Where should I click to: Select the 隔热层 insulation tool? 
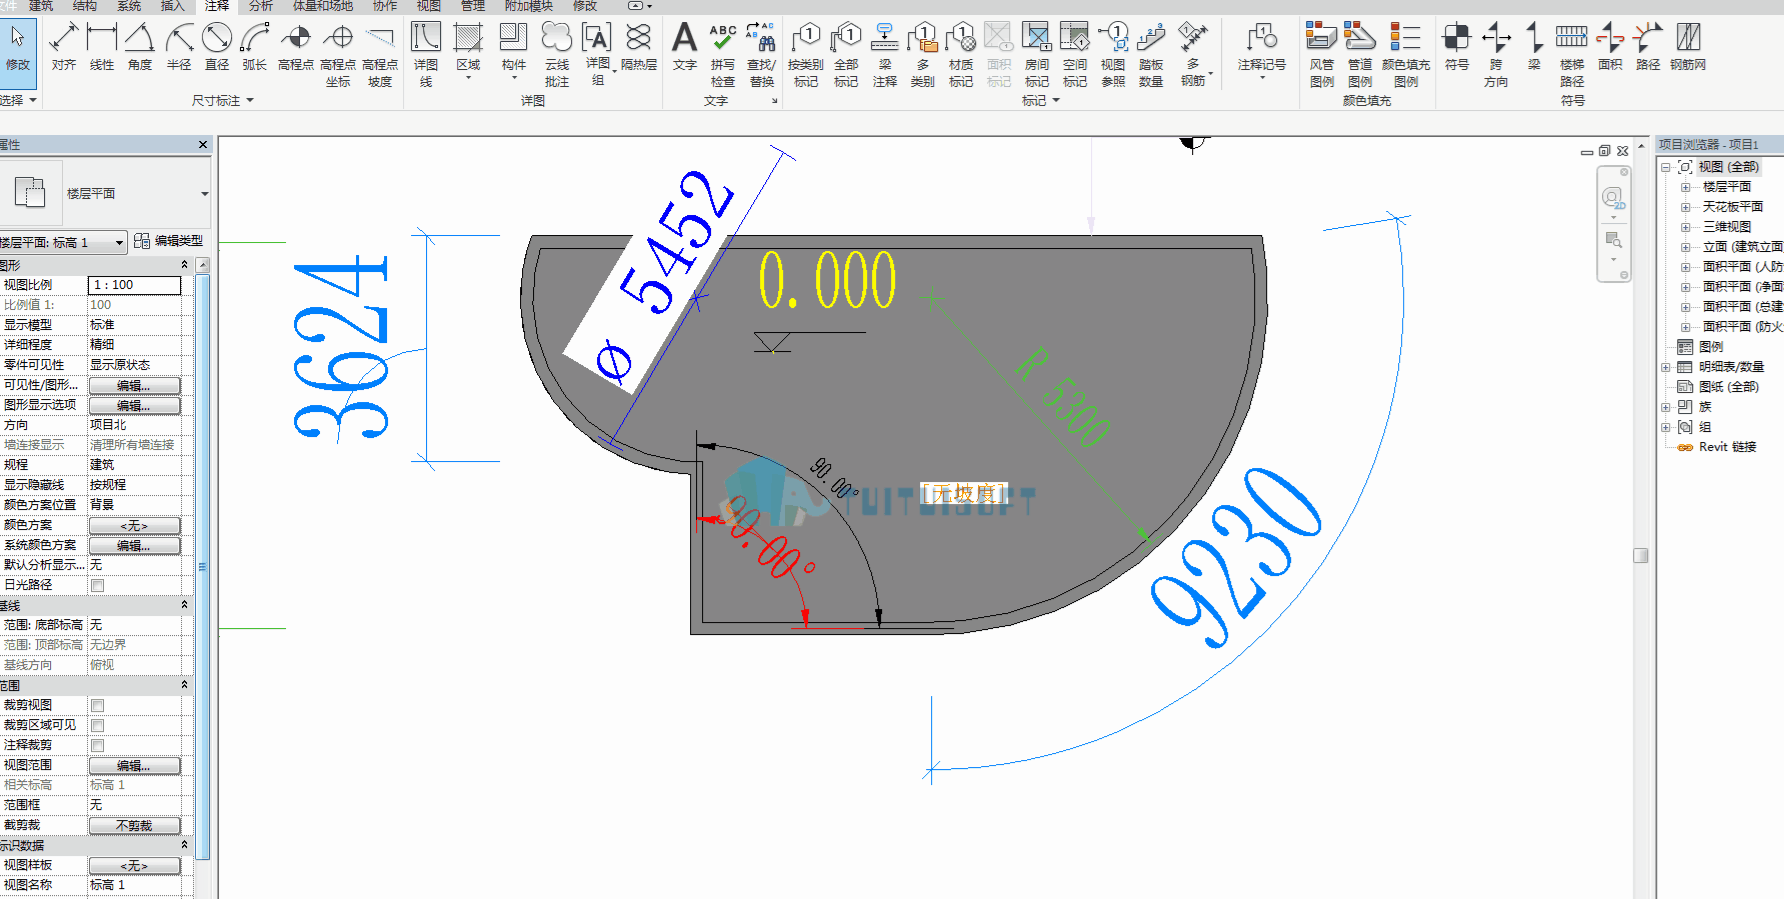coord(639,47)
